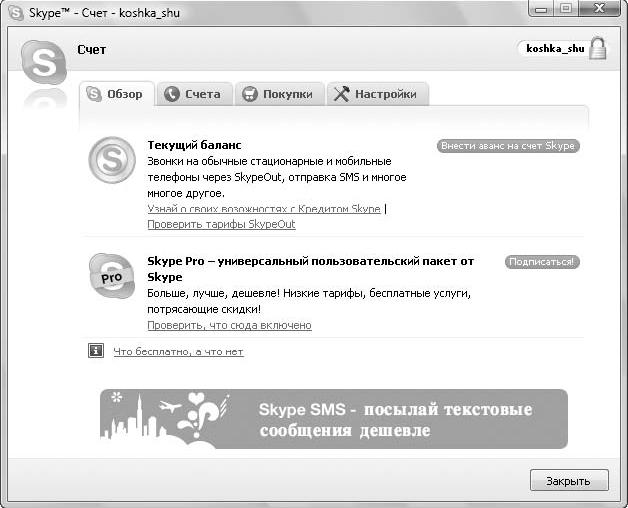Click the Skype Pro logo icon
This screenshot has height=508, width=628.
pos(111,275)
